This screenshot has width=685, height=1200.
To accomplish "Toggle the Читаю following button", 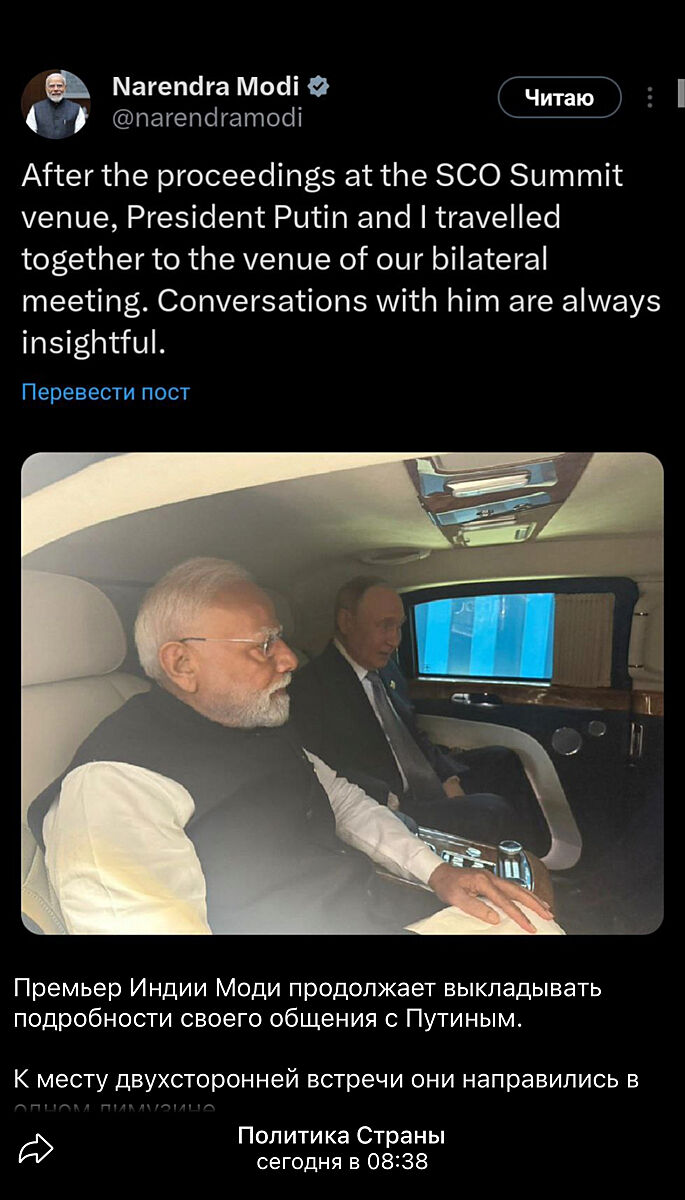I will coord(560,97).
